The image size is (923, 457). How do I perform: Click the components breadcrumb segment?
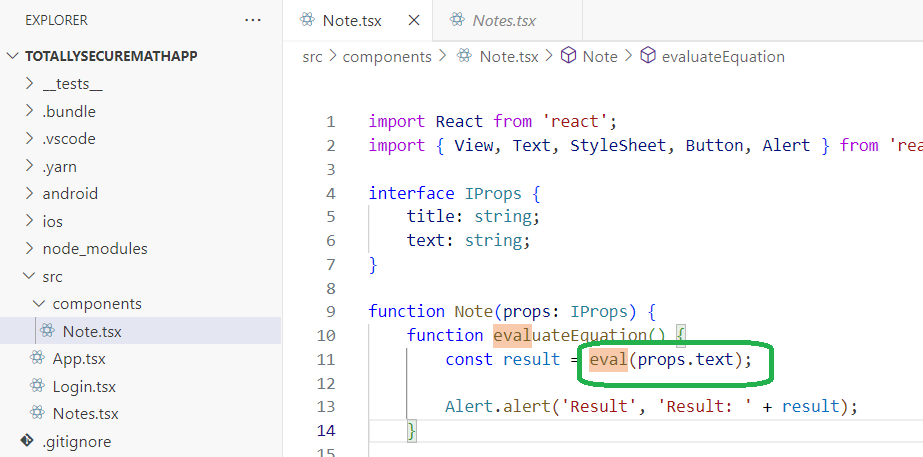point(387,57)
